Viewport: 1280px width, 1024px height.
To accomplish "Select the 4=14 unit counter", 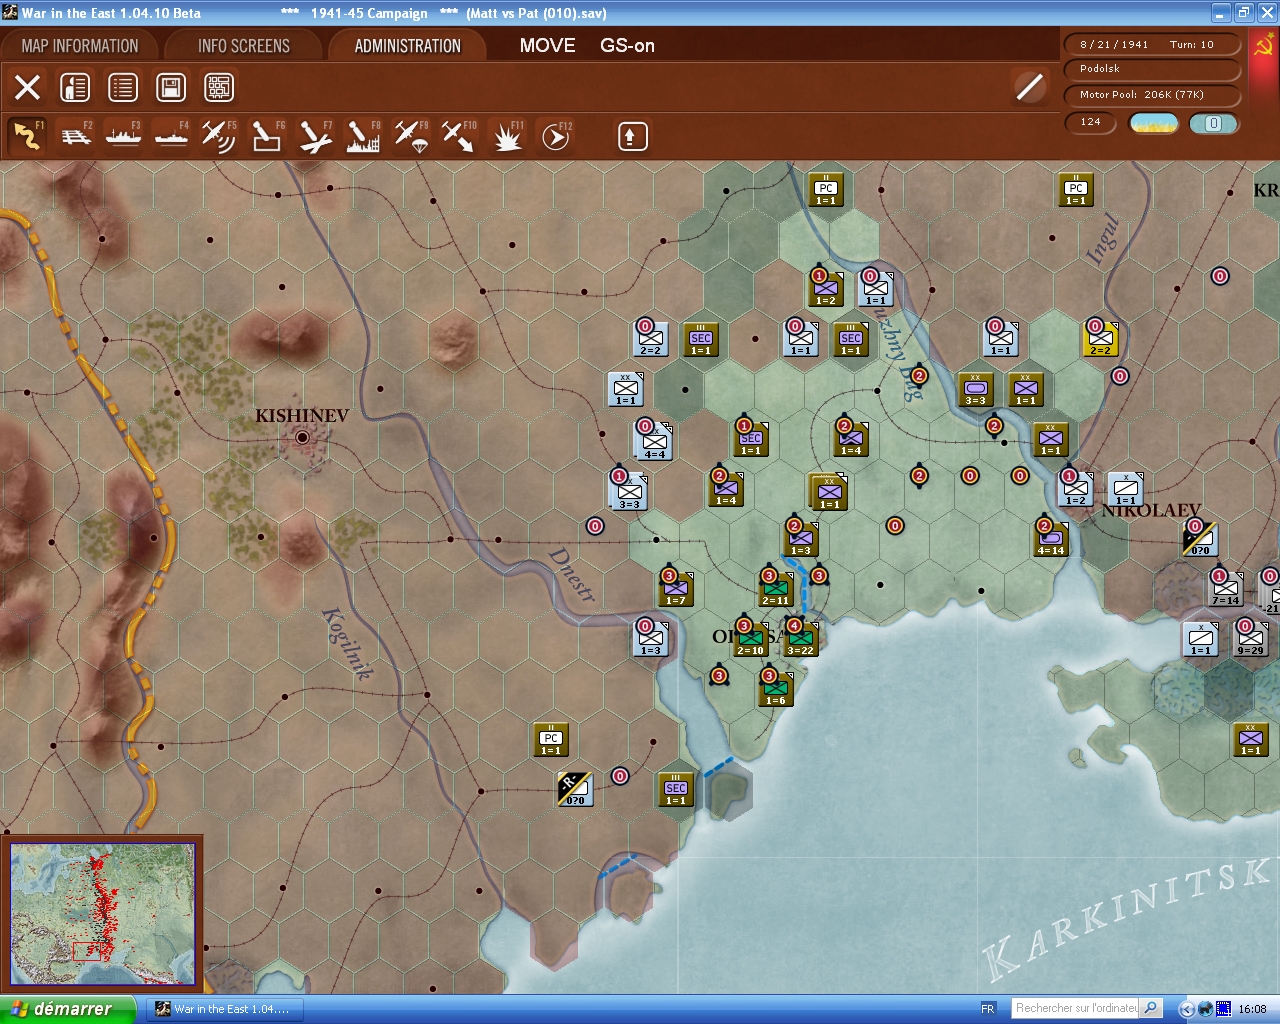I will (1051, 539).
